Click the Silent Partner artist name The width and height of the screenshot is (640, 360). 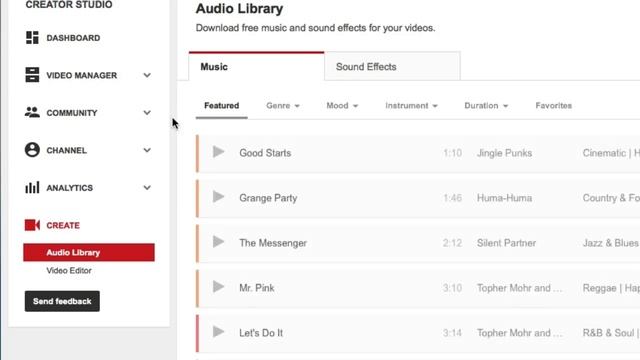(x=506, y=243)
